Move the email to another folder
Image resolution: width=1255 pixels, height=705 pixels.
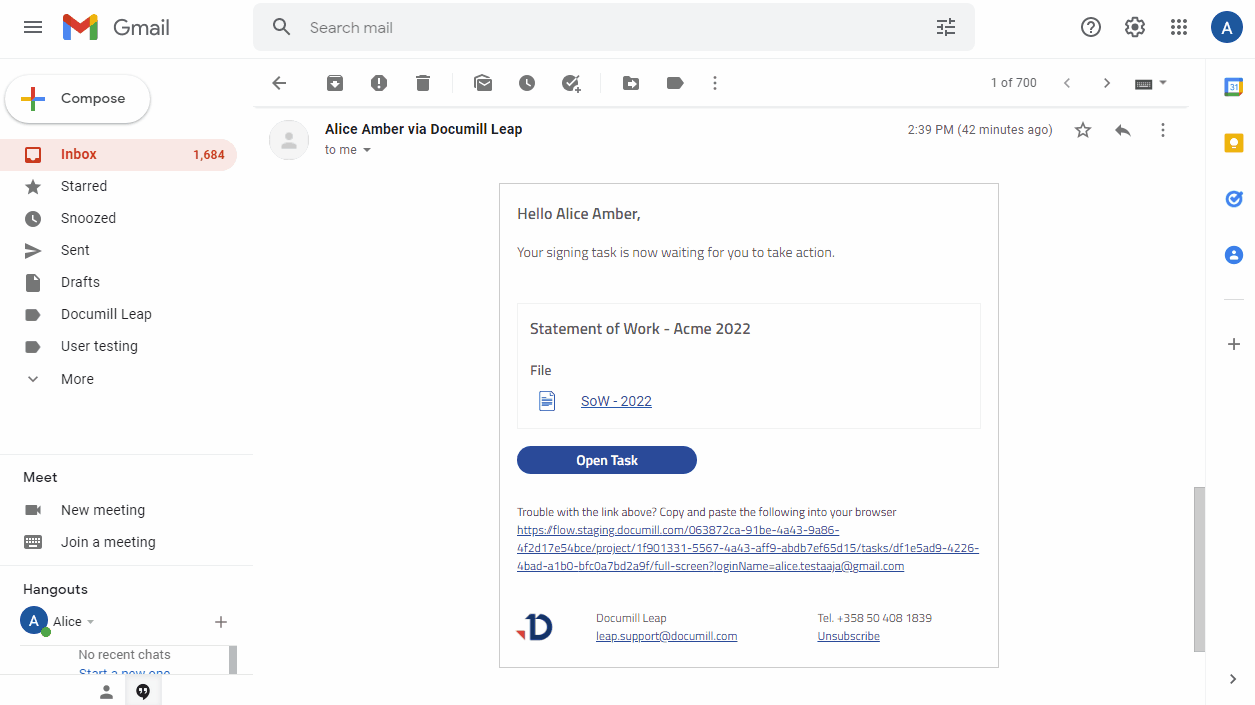[631, 83]
